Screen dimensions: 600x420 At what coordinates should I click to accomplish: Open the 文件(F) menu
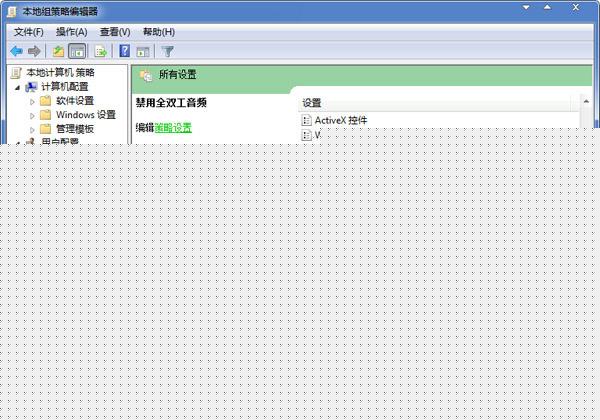[29, 32]
